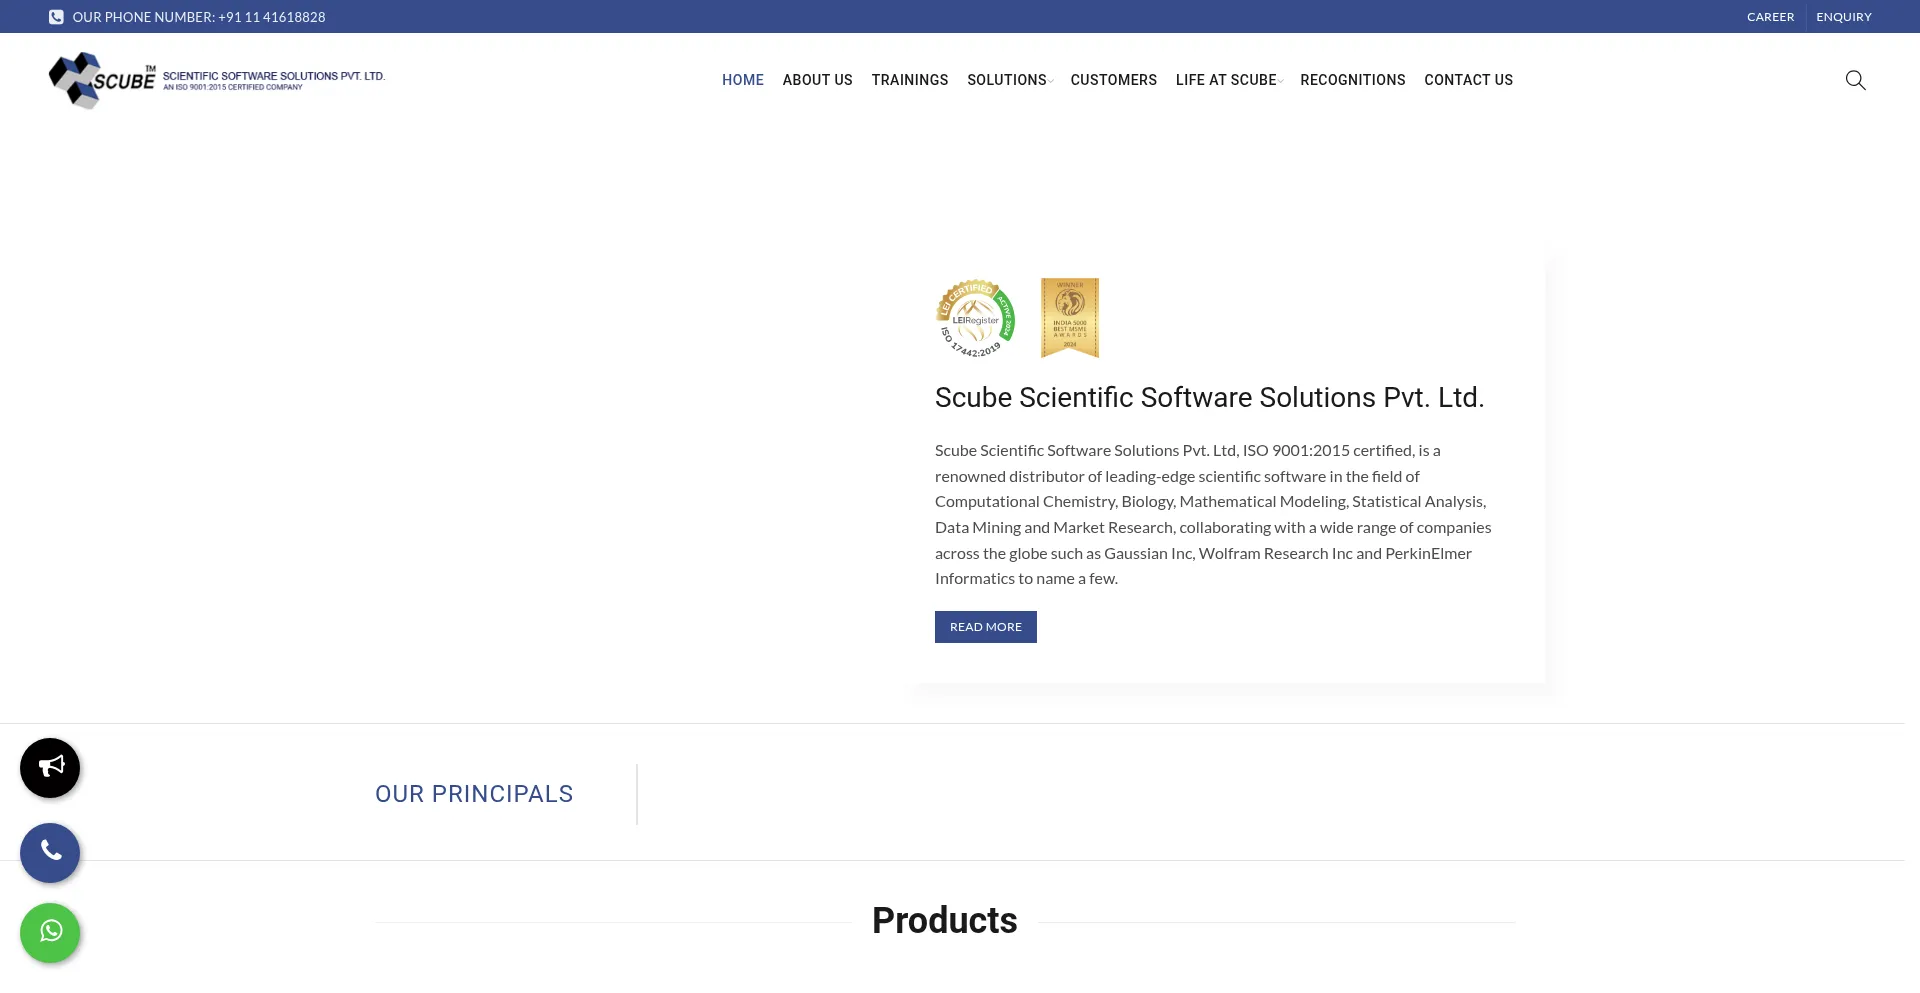The image size is (1920, 993).
Task: Click the phone number +91 11 41618828
Action: (x=272, y=17)
